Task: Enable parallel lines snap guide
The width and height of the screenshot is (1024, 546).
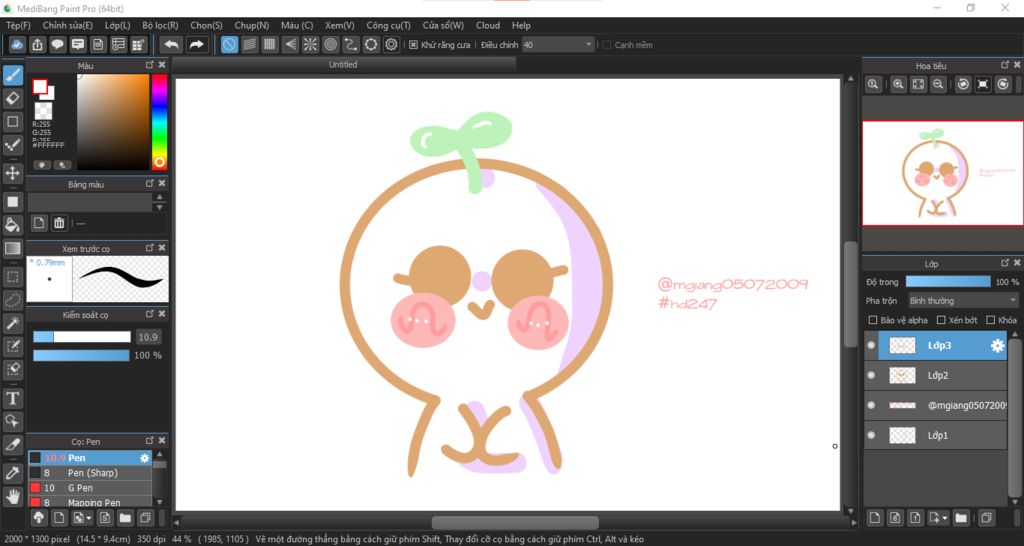Action: click(x=249, y=44)
